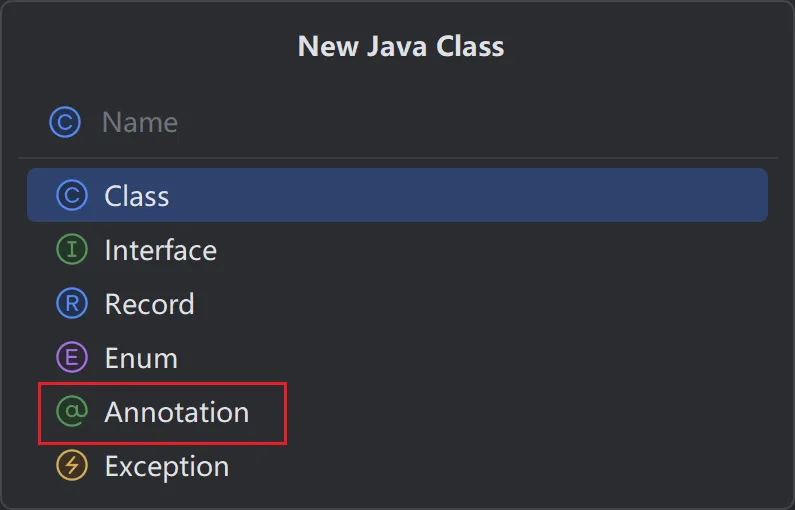
Task: Pick the Record type entry
Action: tap(149, 304)
